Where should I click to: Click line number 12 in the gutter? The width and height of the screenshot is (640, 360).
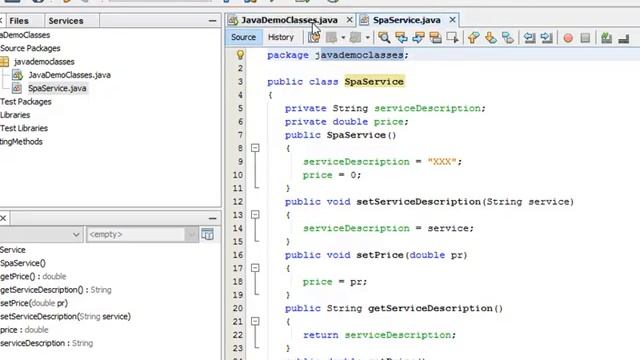(238, 202)
